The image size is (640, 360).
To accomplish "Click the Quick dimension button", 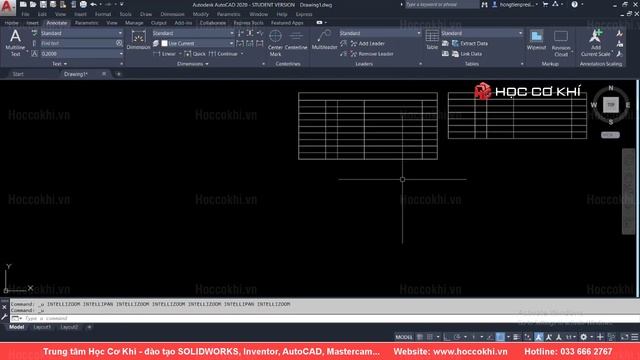I will click(195, 54).
